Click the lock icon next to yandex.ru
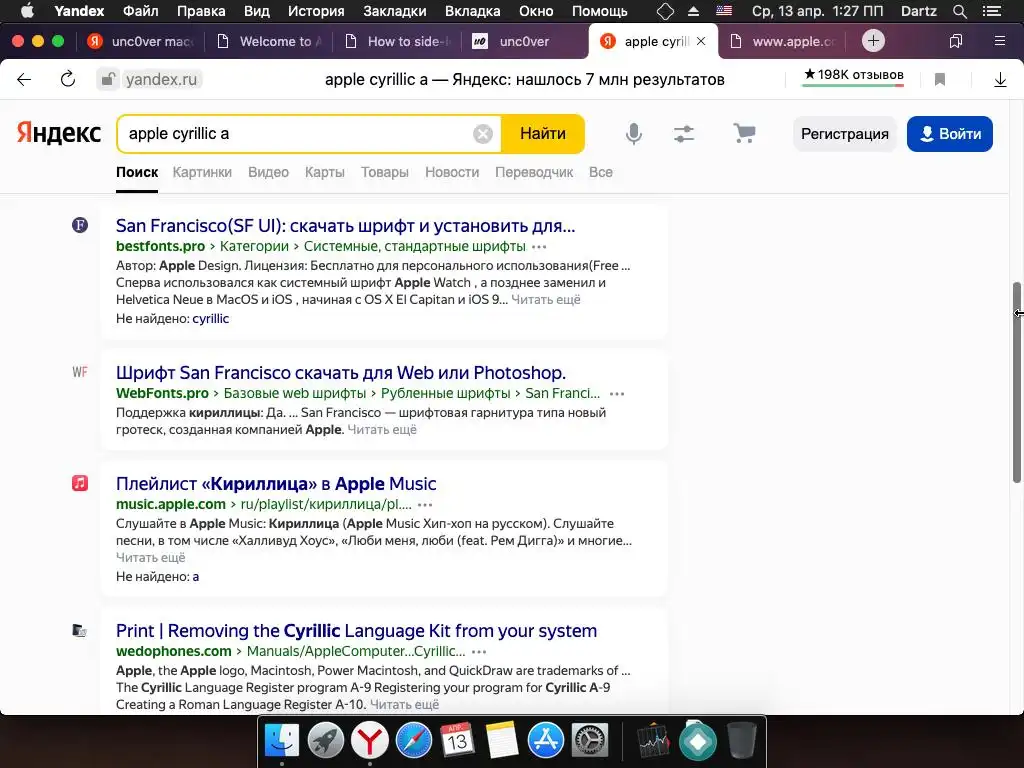This screenshot has height=768, width=1024. (x=108, y=80)
